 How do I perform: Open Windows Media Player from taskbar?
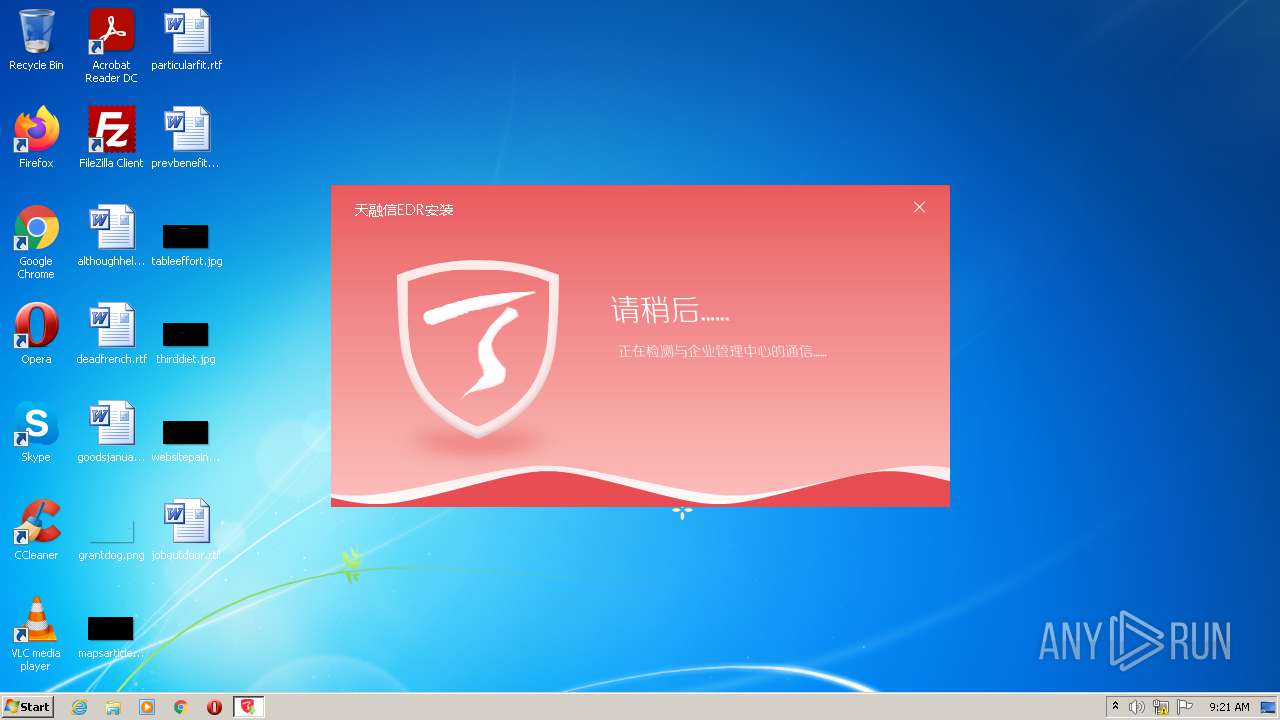147,707
